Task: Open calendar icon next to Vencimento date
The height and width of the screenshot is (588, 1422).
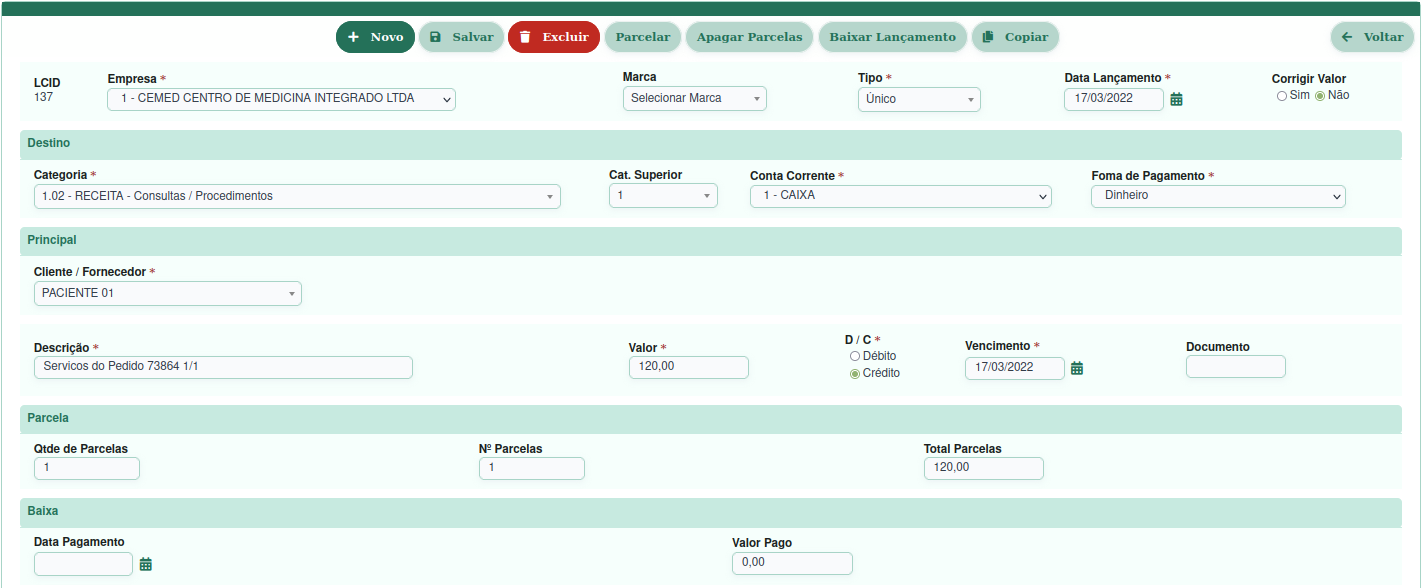Action: point(1077,368)
